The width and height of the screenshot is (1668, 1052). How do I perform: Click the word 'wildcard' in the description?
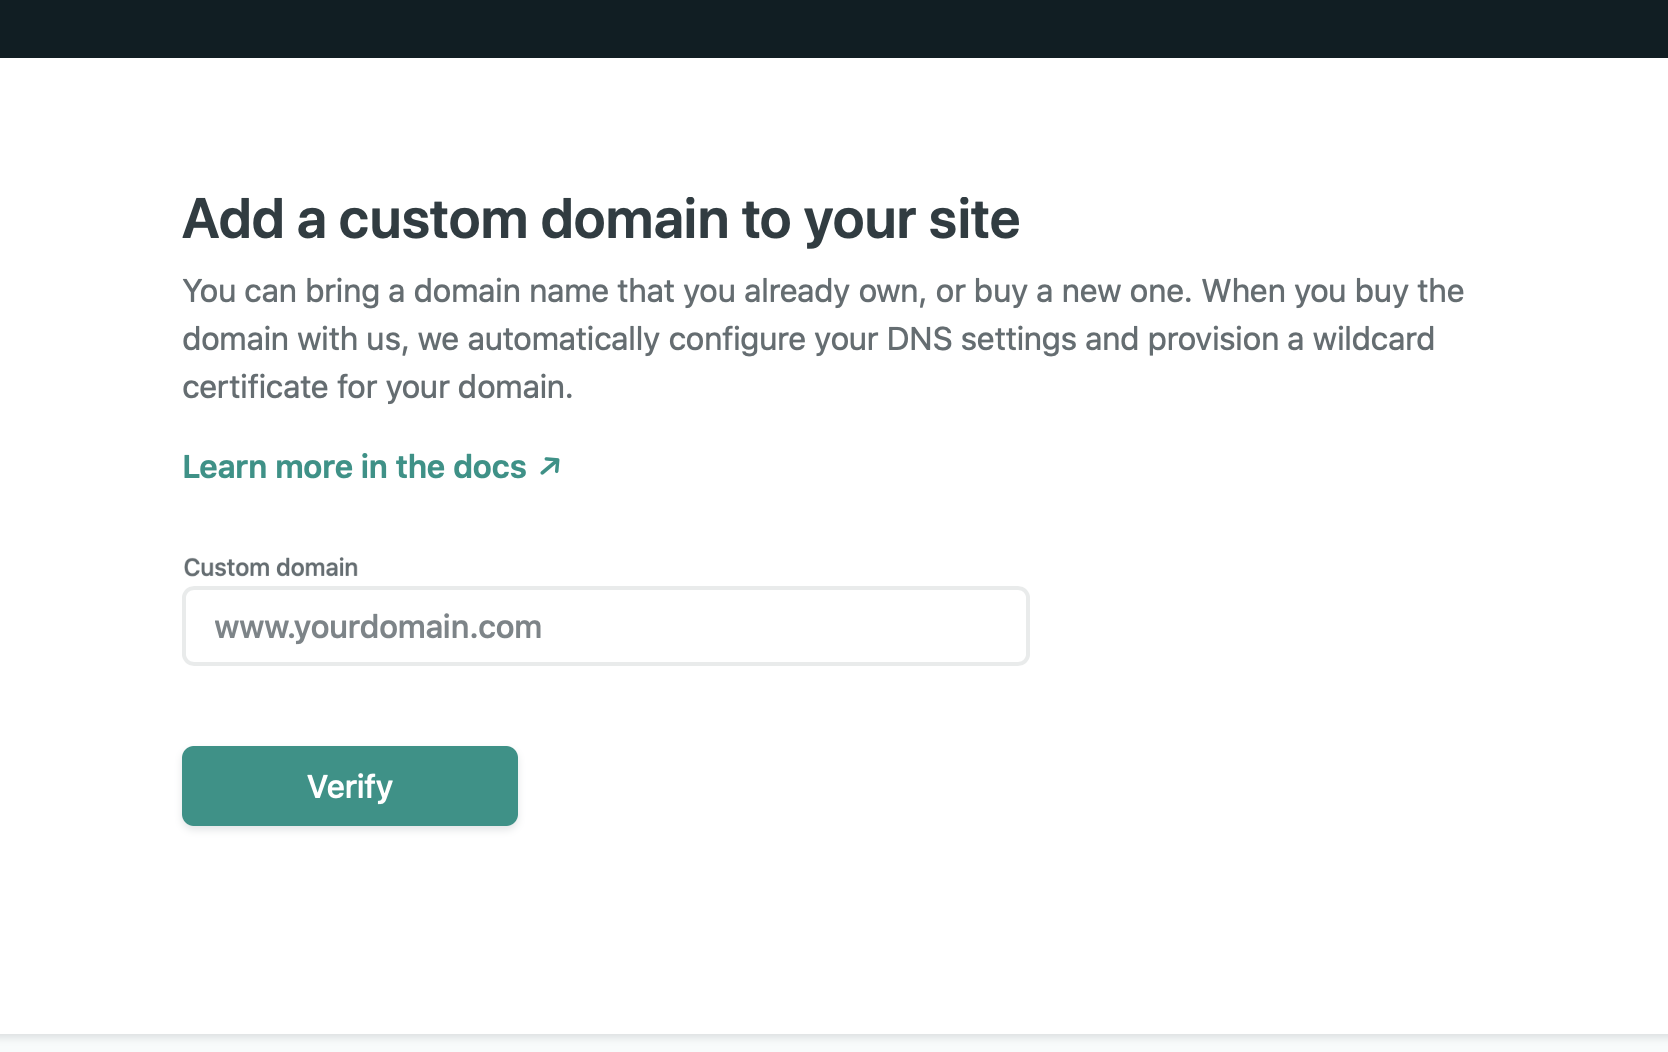point(1373,339)
